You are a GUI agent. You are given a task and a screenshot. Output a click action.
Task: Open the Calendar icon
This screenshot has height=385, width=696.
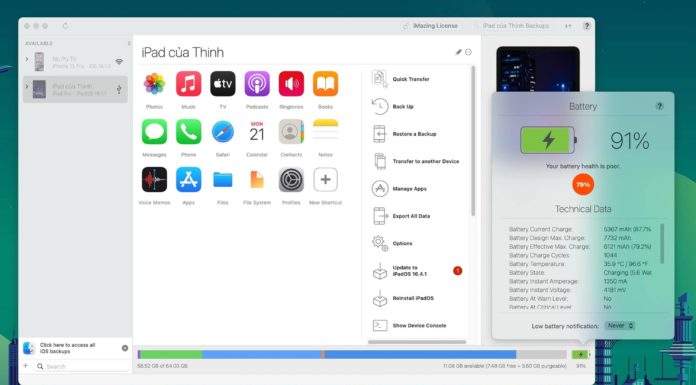tap(257, 131)
